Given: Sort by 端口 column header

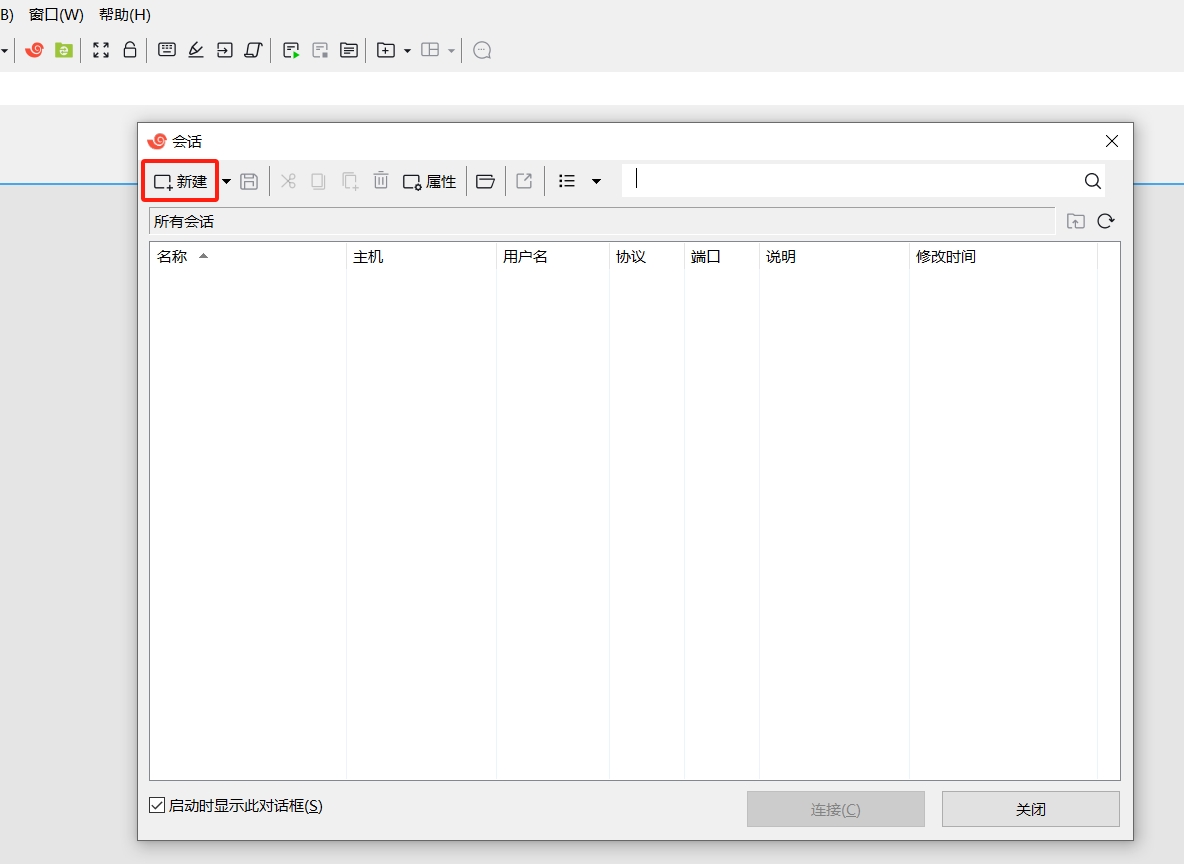Looking at the screenshot, I should pyautogui.click(x=721, y=257).
